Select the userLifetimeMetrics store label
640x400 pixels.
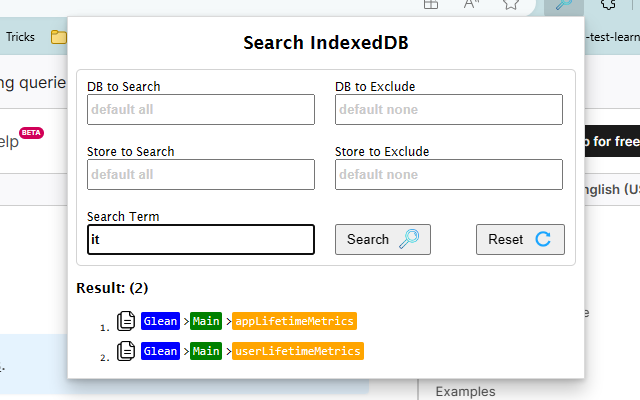(x=297, y=351)
